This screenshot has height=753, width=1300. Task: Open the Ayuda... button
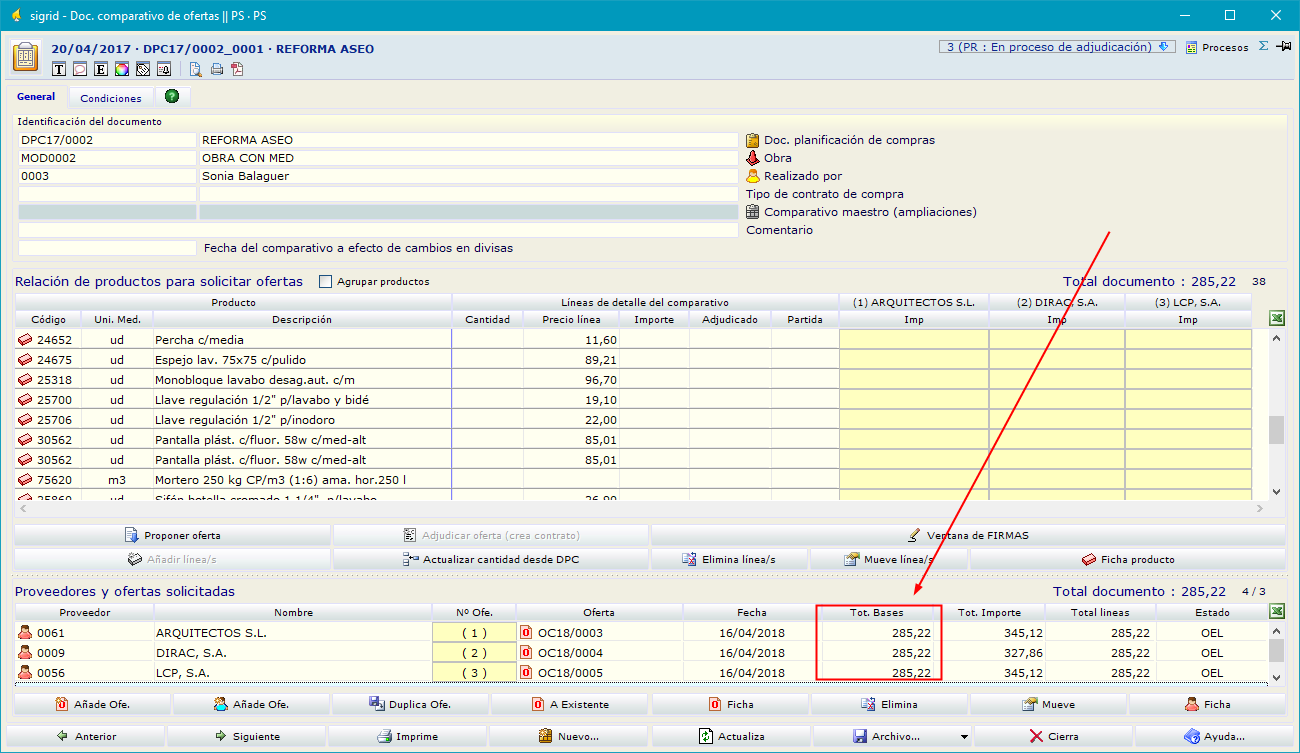[1215, 736]
